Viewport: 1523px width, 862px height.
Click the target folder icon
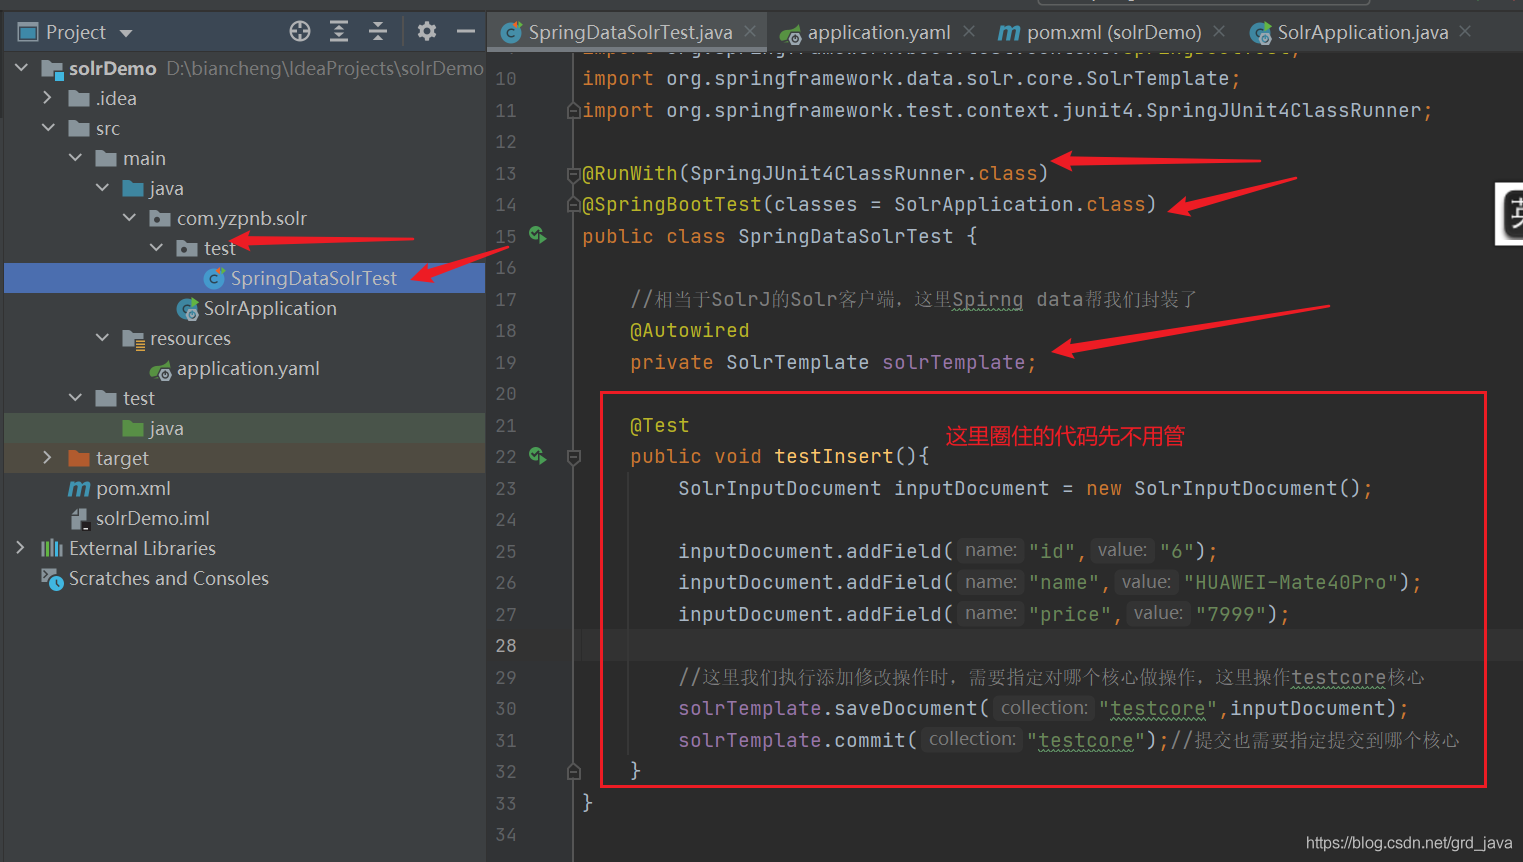point(79,458)
